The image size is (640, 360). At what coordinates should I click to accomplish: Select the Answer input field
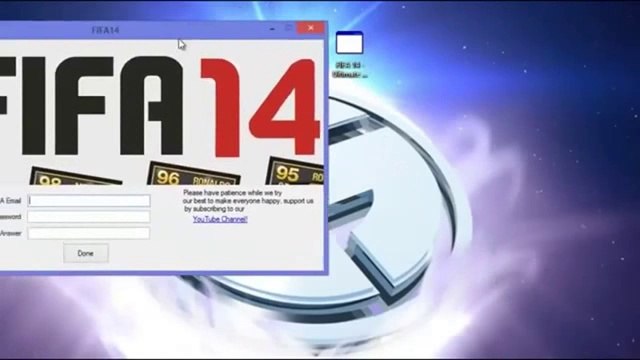pos(89,233)
